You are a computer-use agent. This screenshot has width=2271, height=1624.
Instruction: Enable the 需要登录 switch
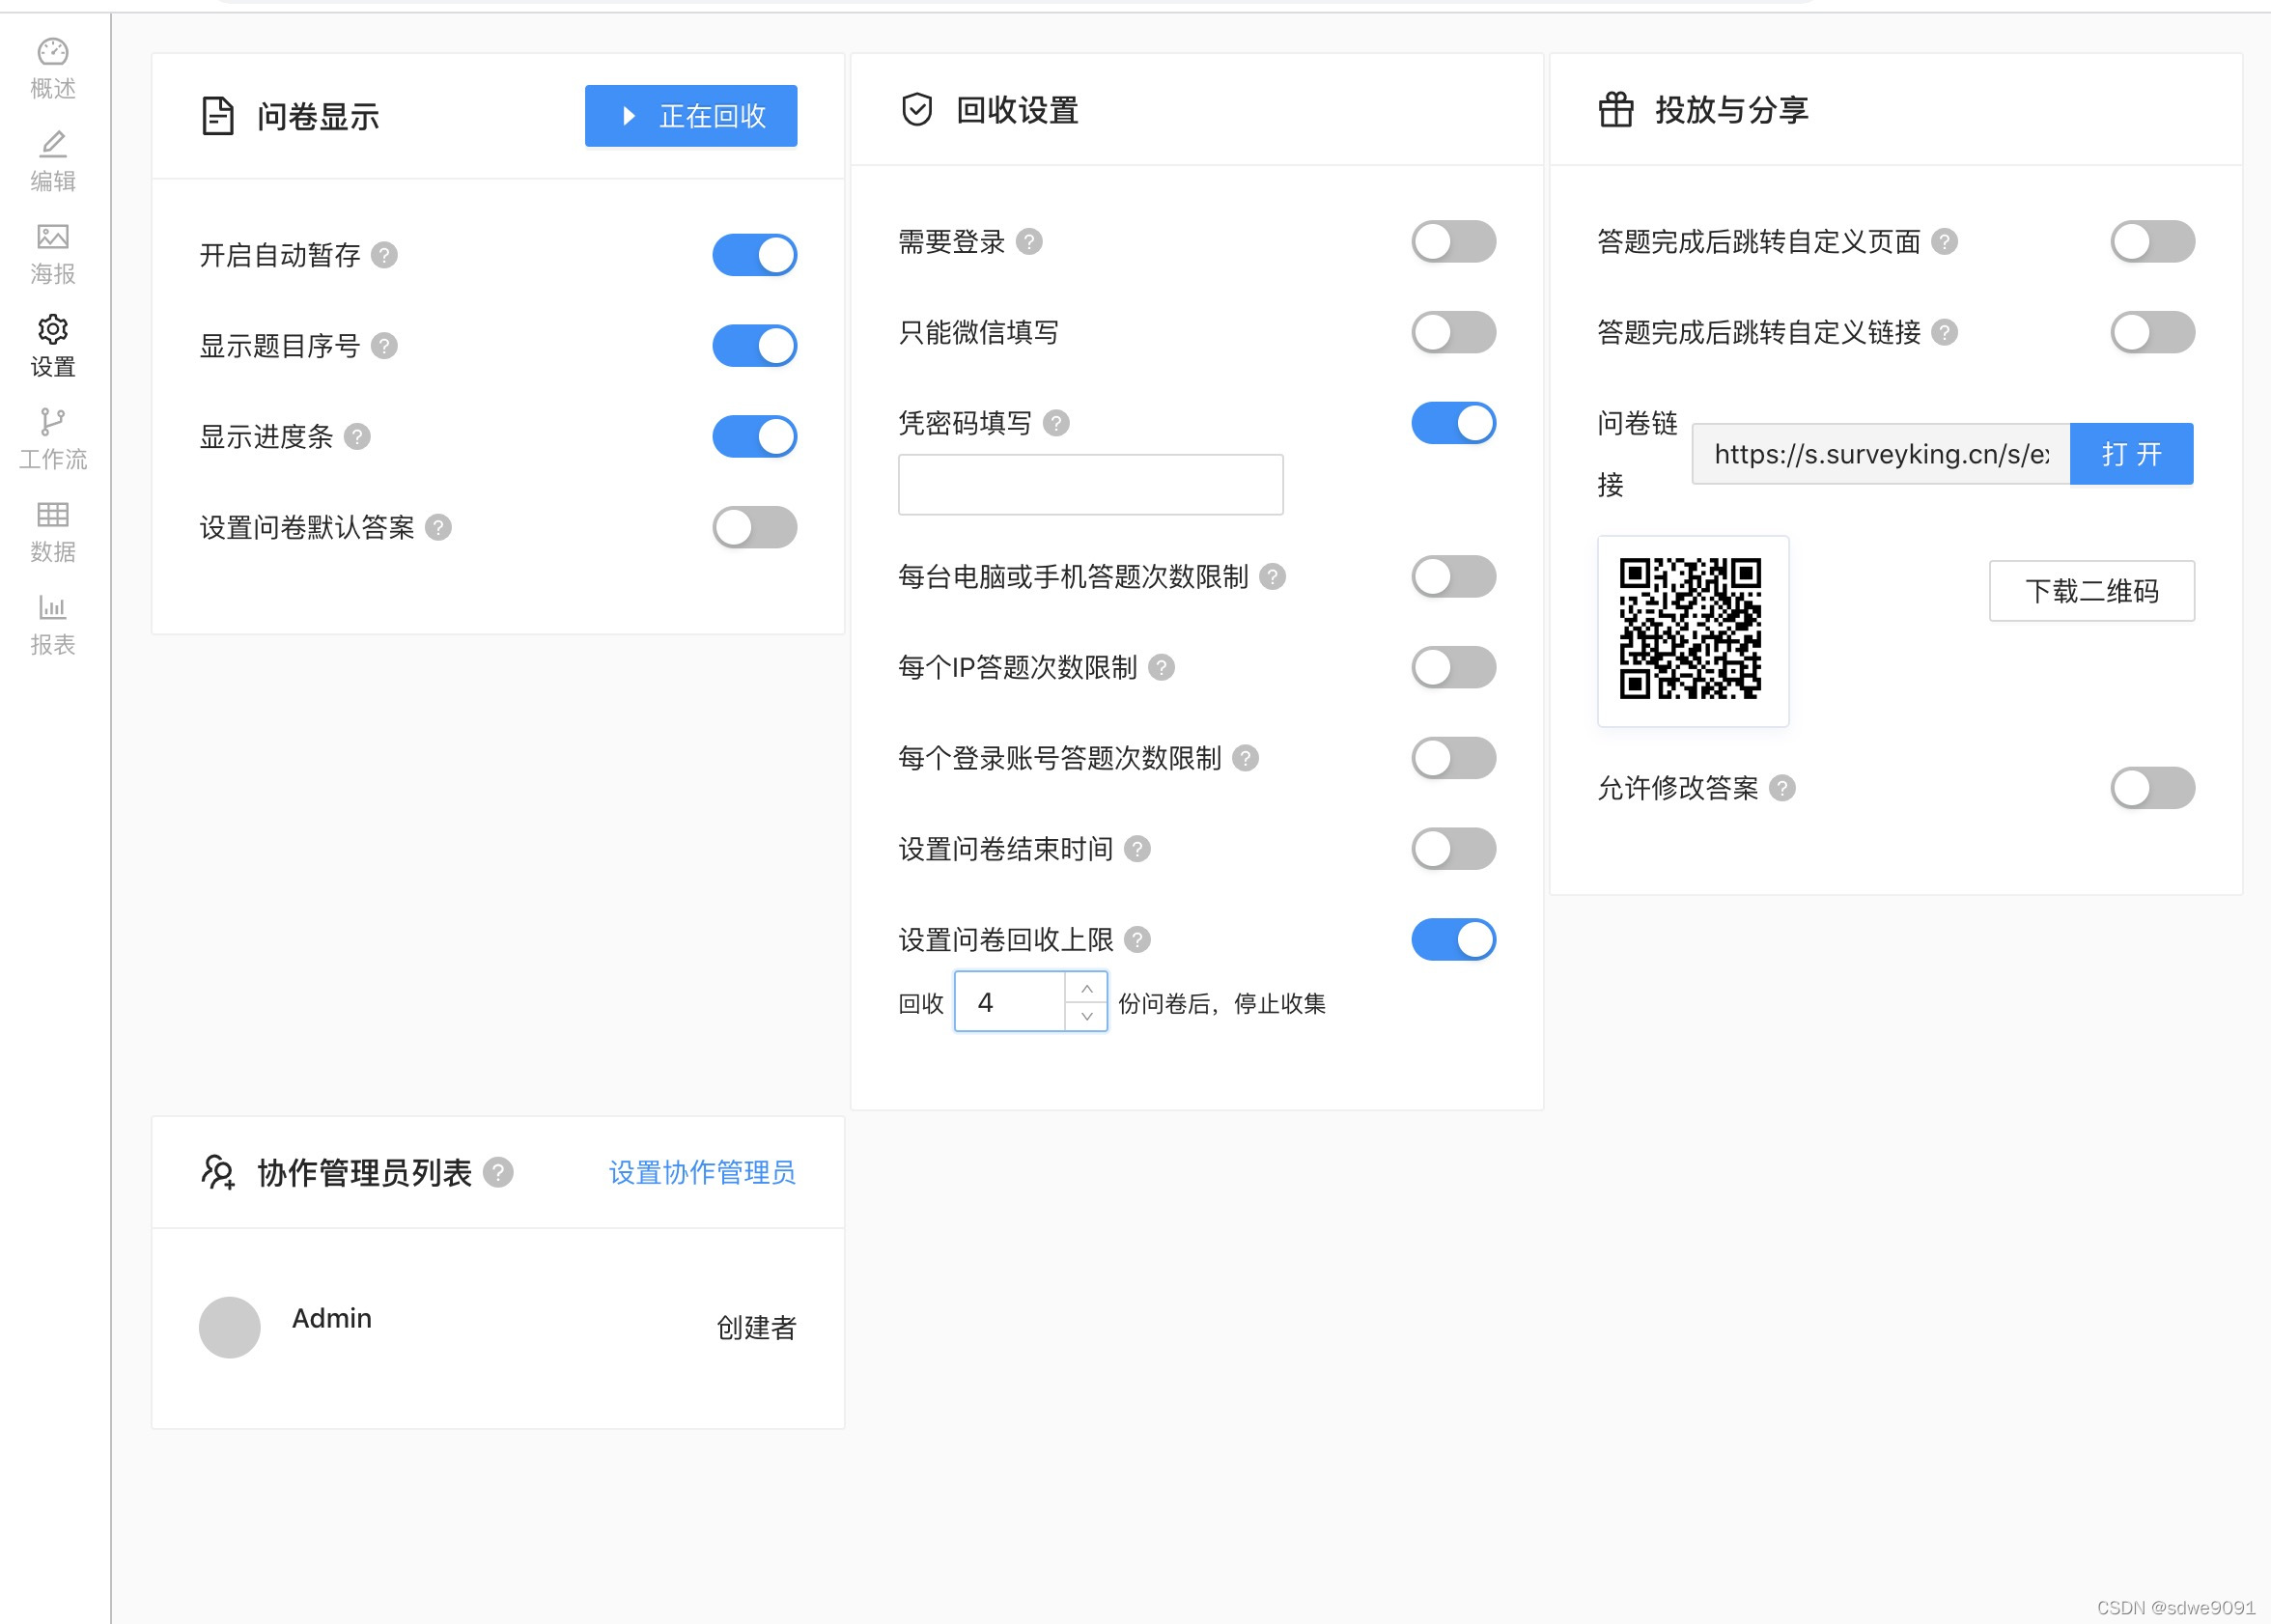1453,242
